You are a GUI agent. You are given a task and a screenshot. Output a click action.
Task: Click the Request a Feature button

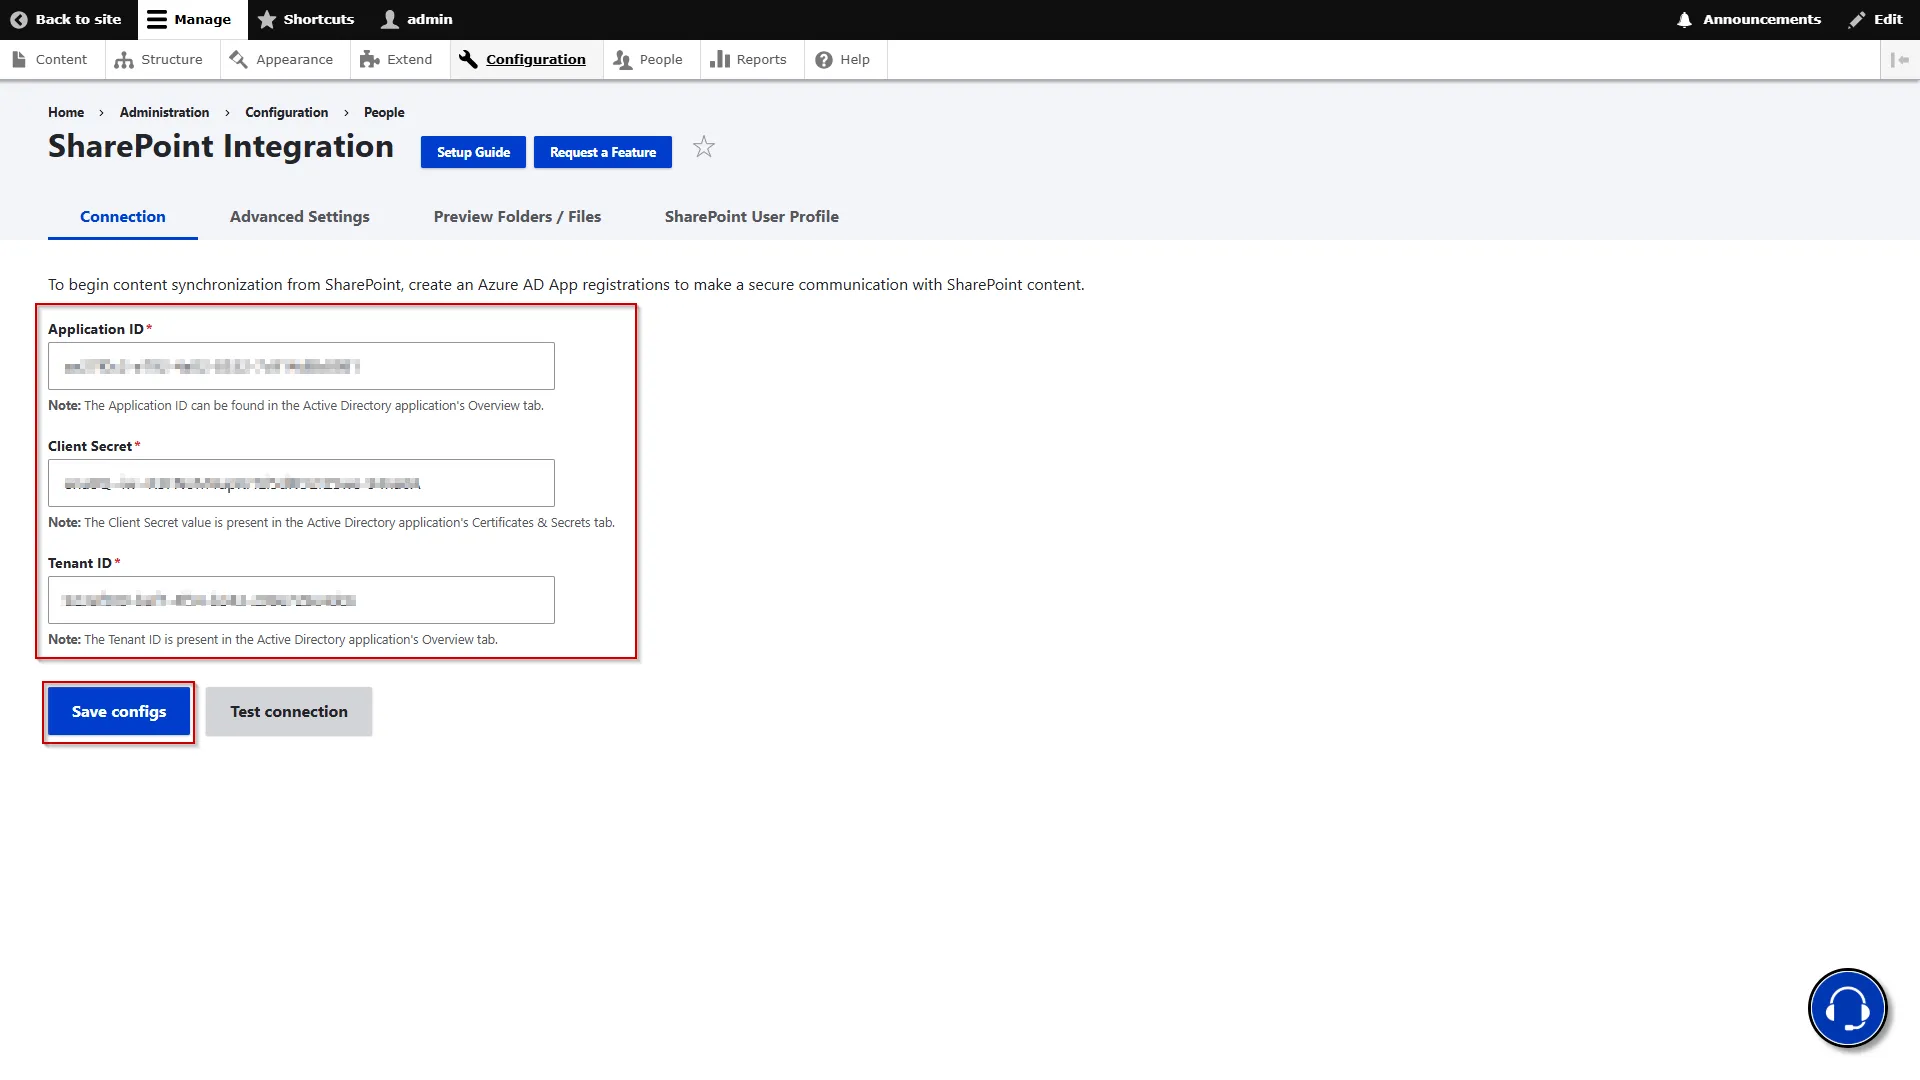603,152
